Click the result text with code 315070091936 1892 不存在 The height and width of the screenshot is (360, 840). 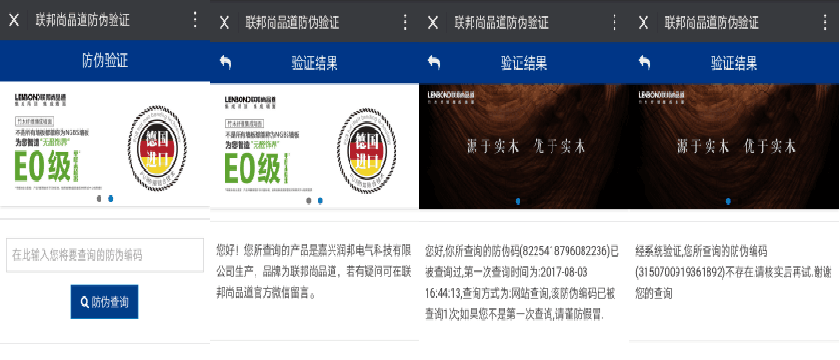[733, 272]
